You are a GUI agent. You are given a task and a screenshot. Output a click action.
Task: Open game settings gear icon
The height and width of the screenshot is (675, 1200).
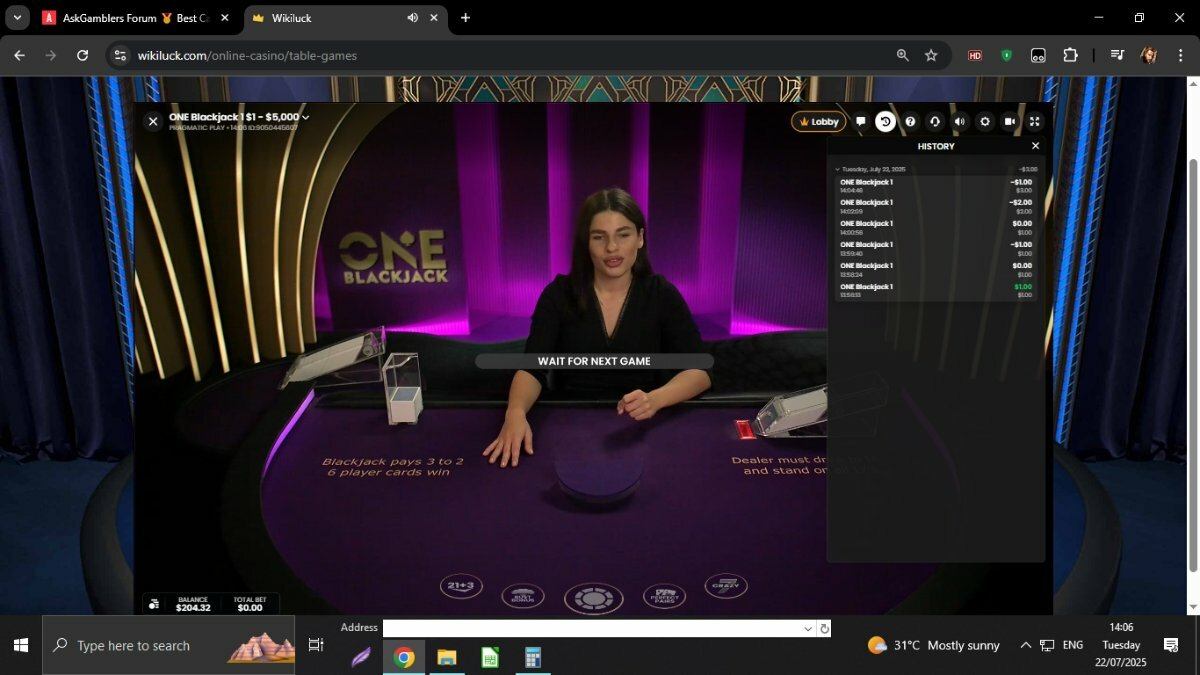coord(985,121)
